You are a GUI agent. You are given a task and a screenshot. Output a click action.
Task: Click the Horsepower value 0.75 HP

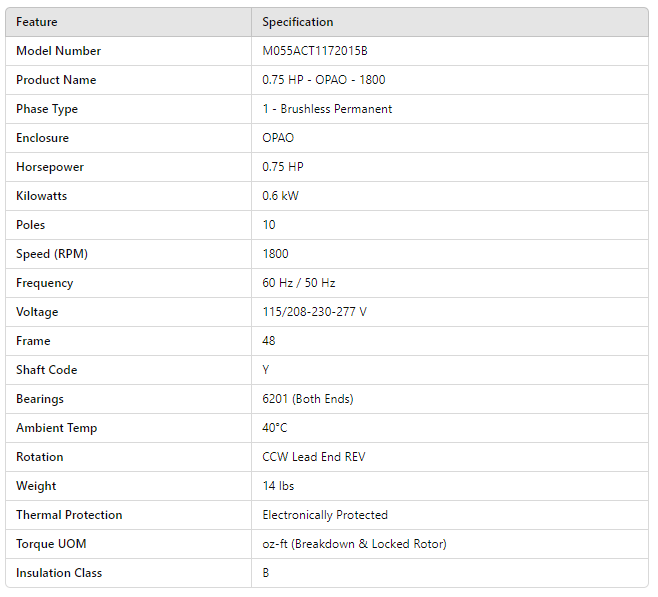(283, 167)
